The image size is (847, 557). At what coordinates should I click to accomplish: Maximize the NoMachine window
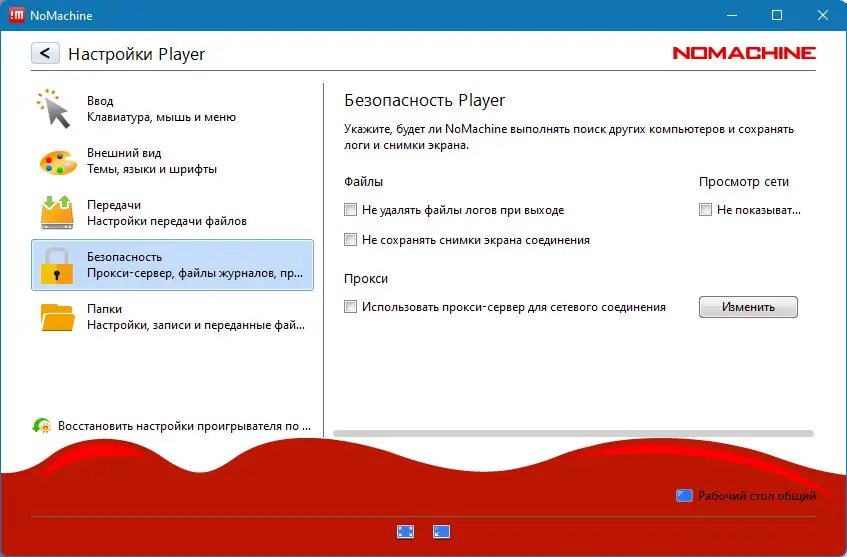click(x=777, y=15)
